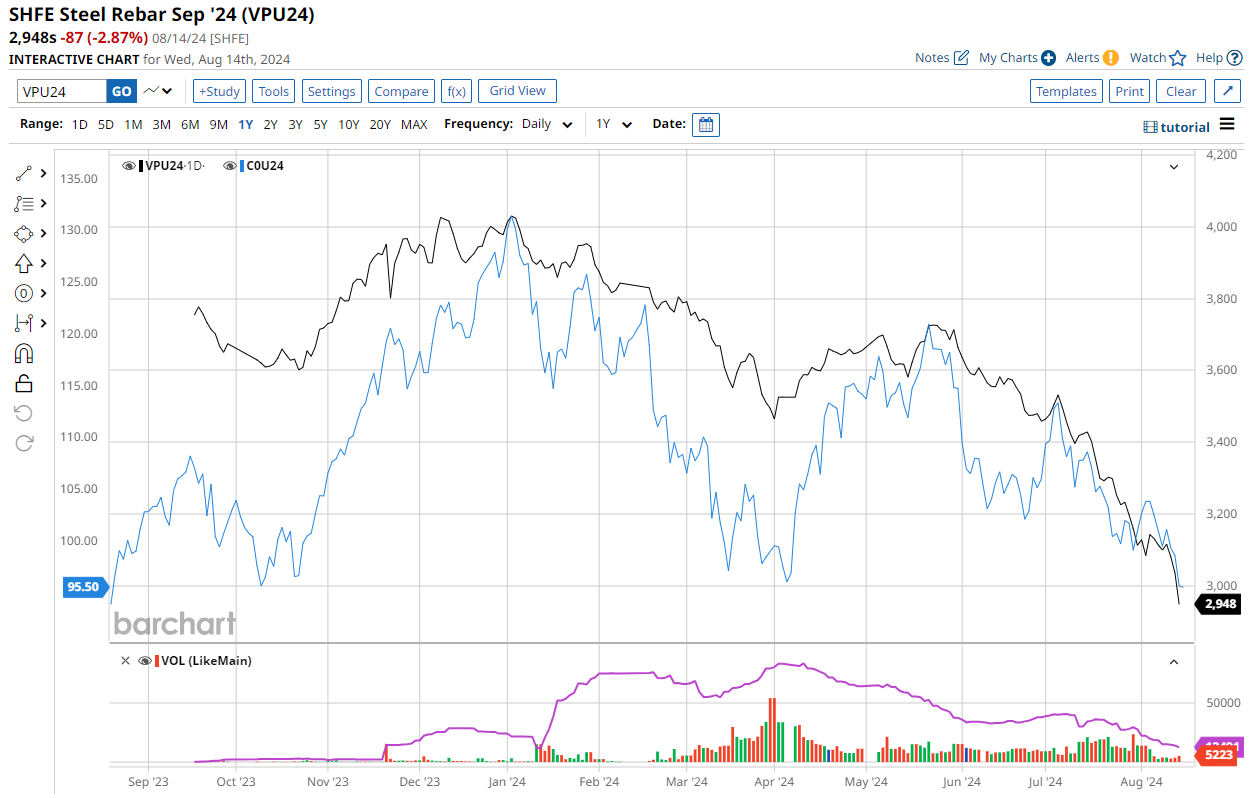Open the date calendar picker
1253x798 pixels.
[x=705, y=125]
